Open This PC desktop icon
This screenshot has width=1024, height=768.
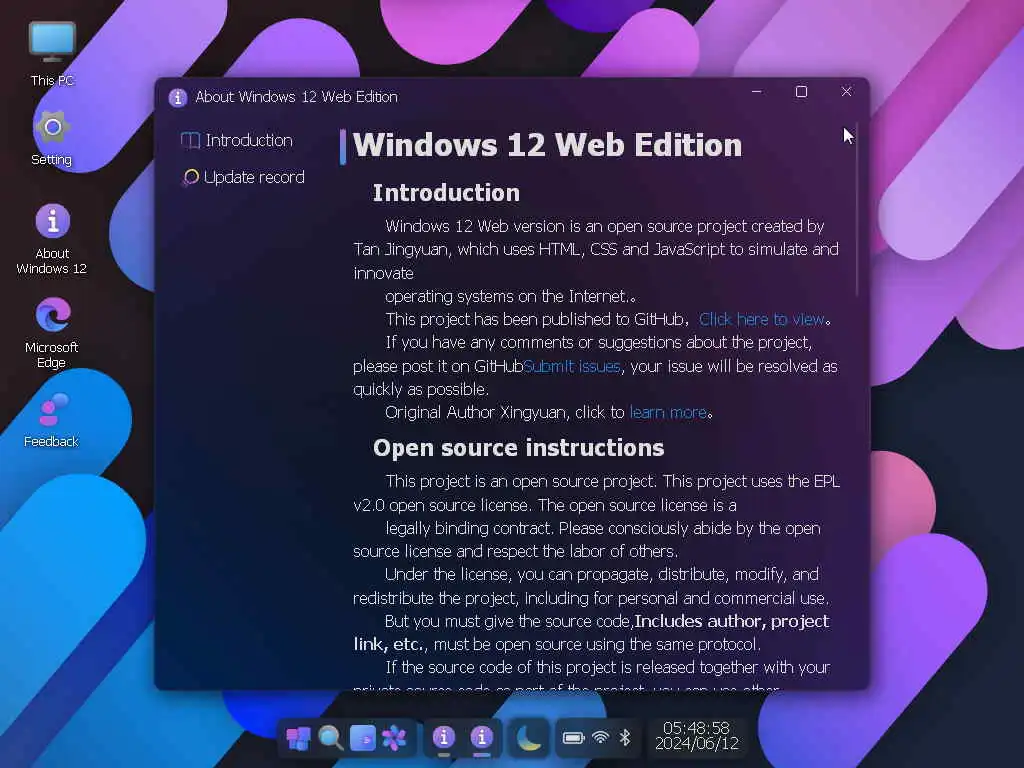click(x=52, y=54)
